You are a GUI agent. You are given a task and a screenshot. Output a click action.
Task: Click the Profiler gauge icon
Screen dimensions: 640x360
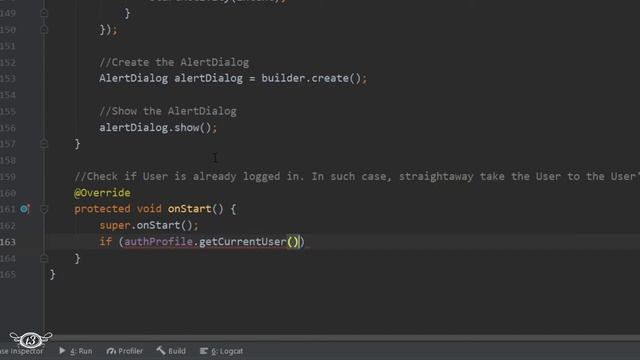tap(111, 351)
